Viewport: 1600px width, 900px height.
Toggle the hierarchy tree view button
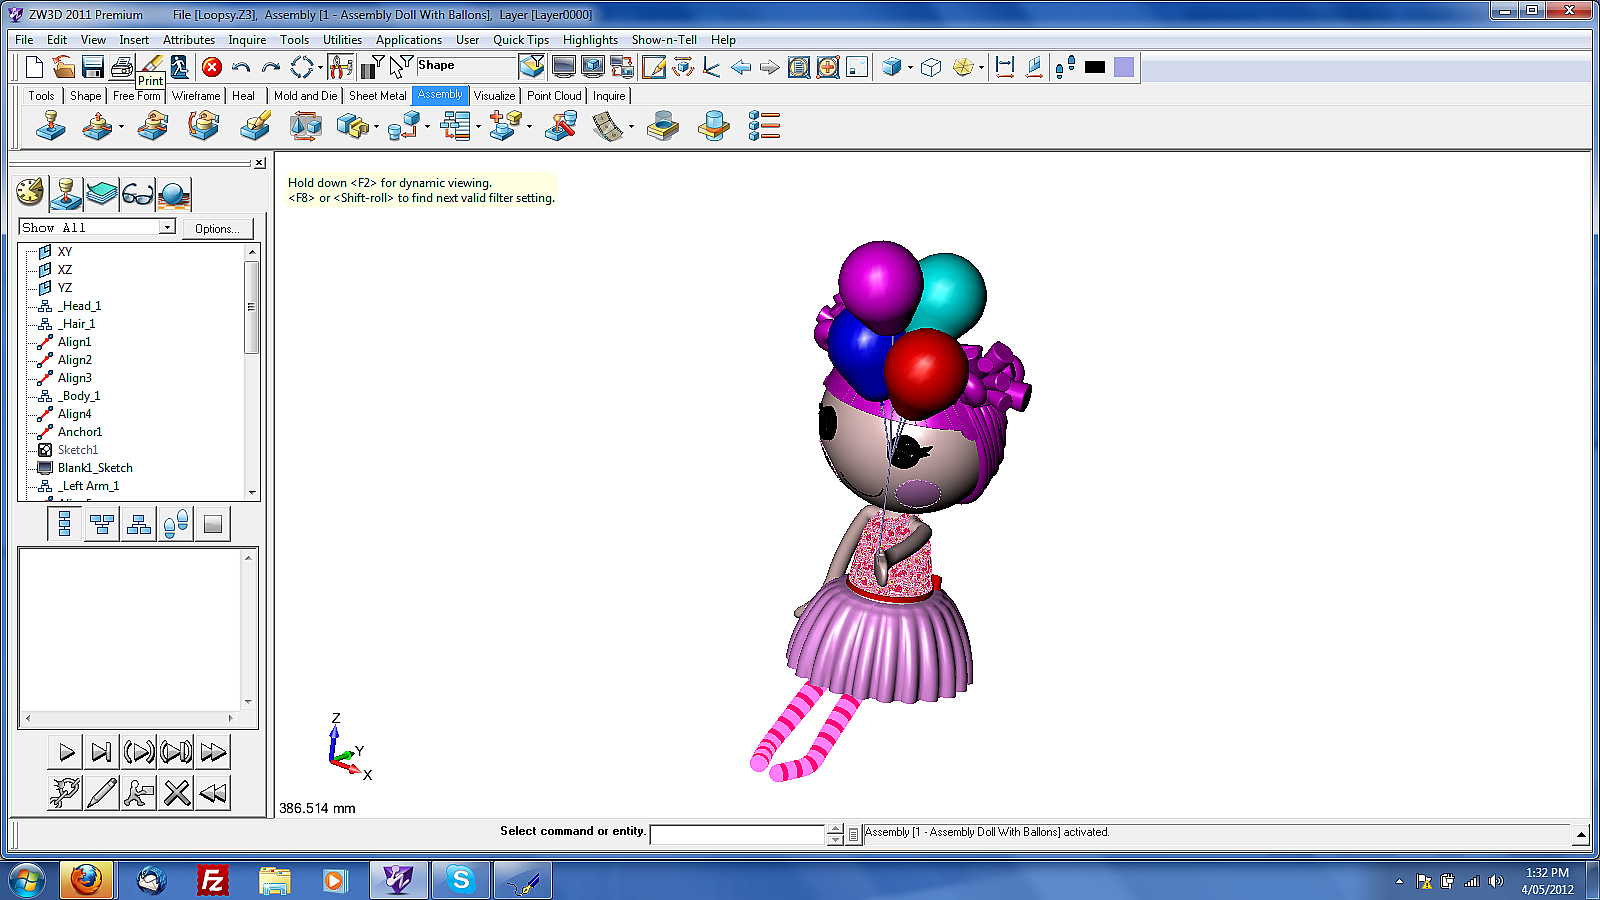pos(101,524)
